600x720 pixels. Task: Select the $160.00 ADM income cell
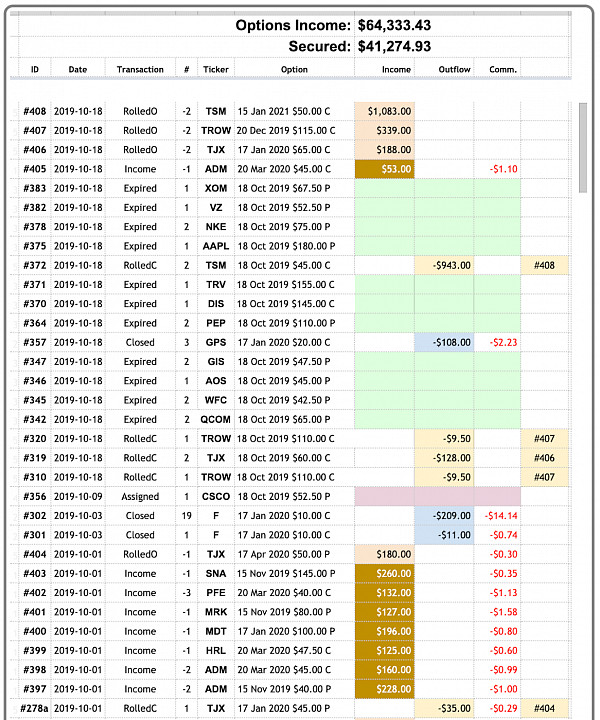[385, 671]
